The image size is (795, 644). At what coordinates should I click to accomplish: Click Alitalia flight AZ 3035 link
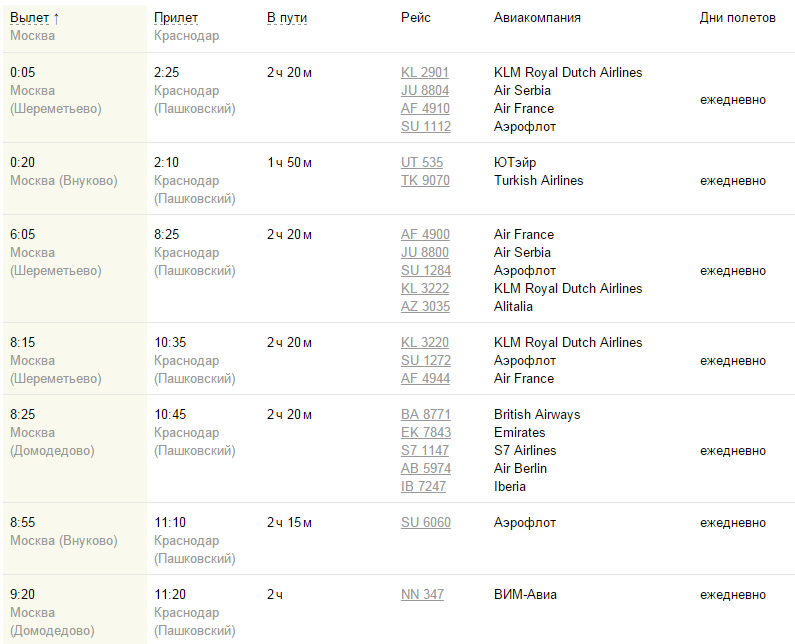[425, 307]
